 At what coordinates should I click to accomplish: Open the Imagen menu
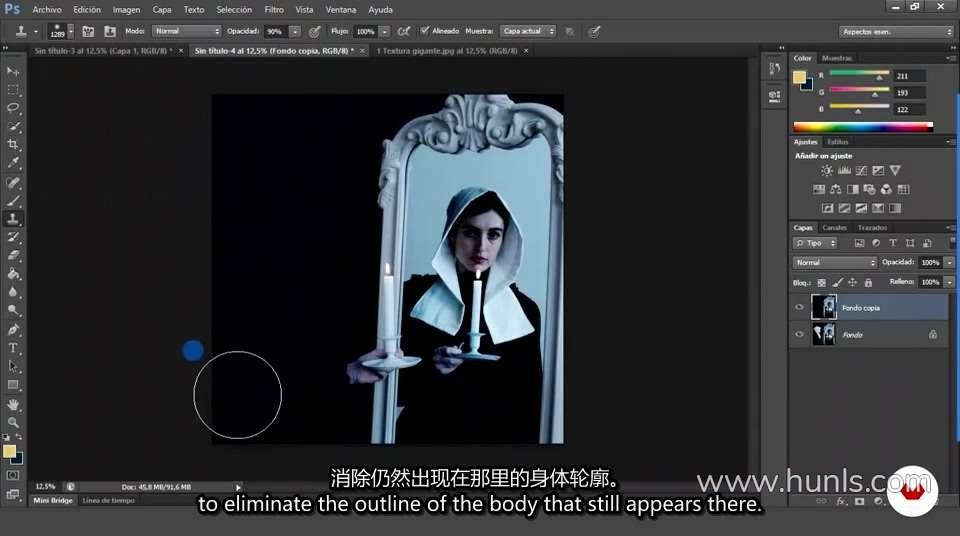click(x=126, y=10)
